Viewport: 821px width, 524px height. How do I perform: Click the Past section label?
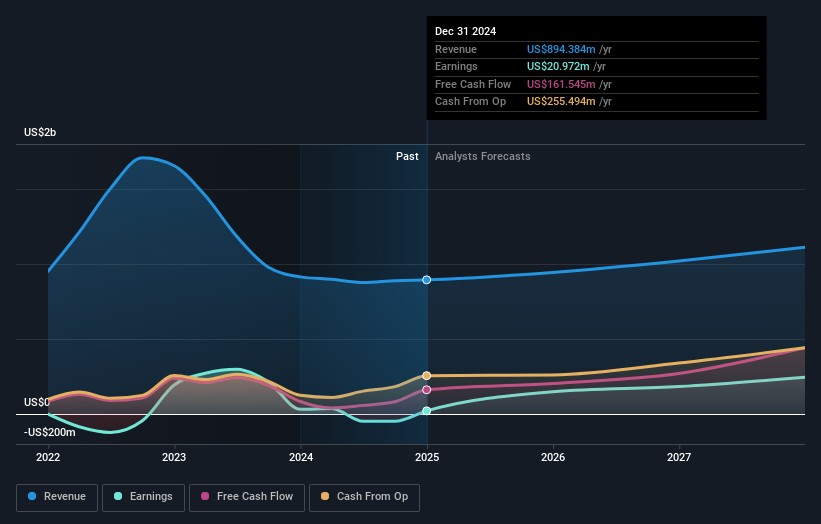tap(407, 157)
